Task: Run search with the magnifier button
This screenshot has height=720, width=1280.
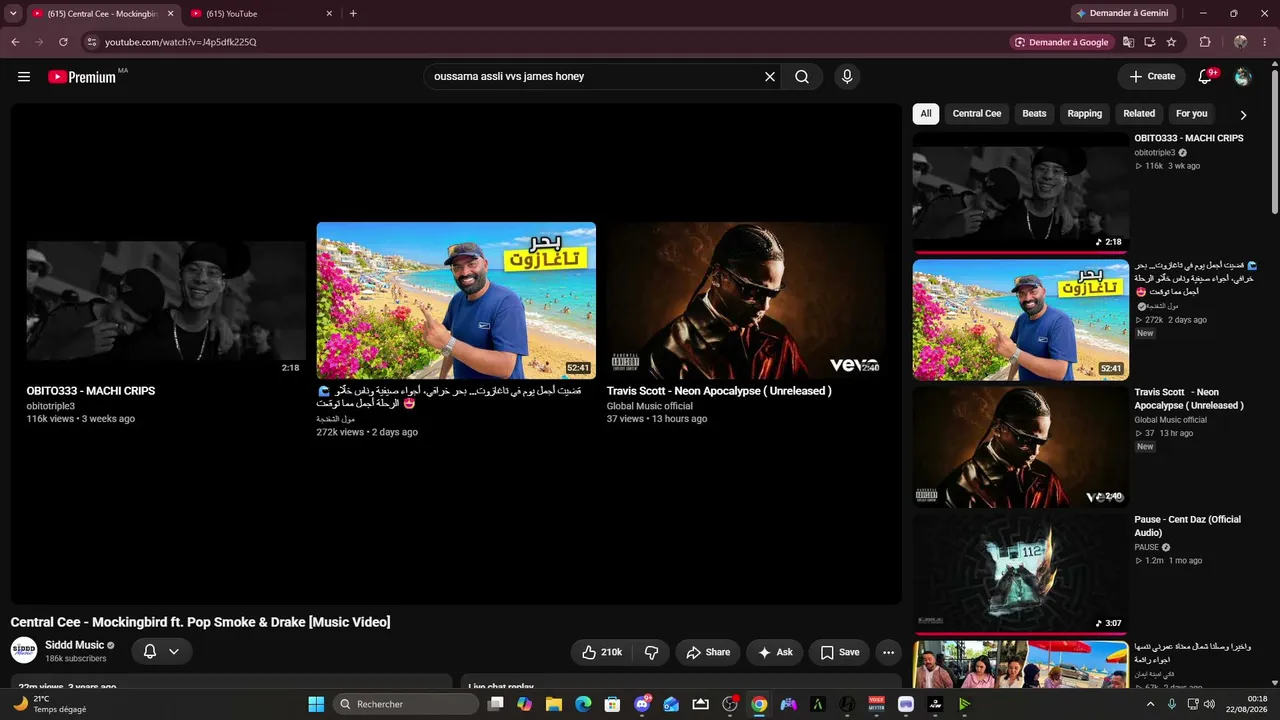Action: (802, 77)
